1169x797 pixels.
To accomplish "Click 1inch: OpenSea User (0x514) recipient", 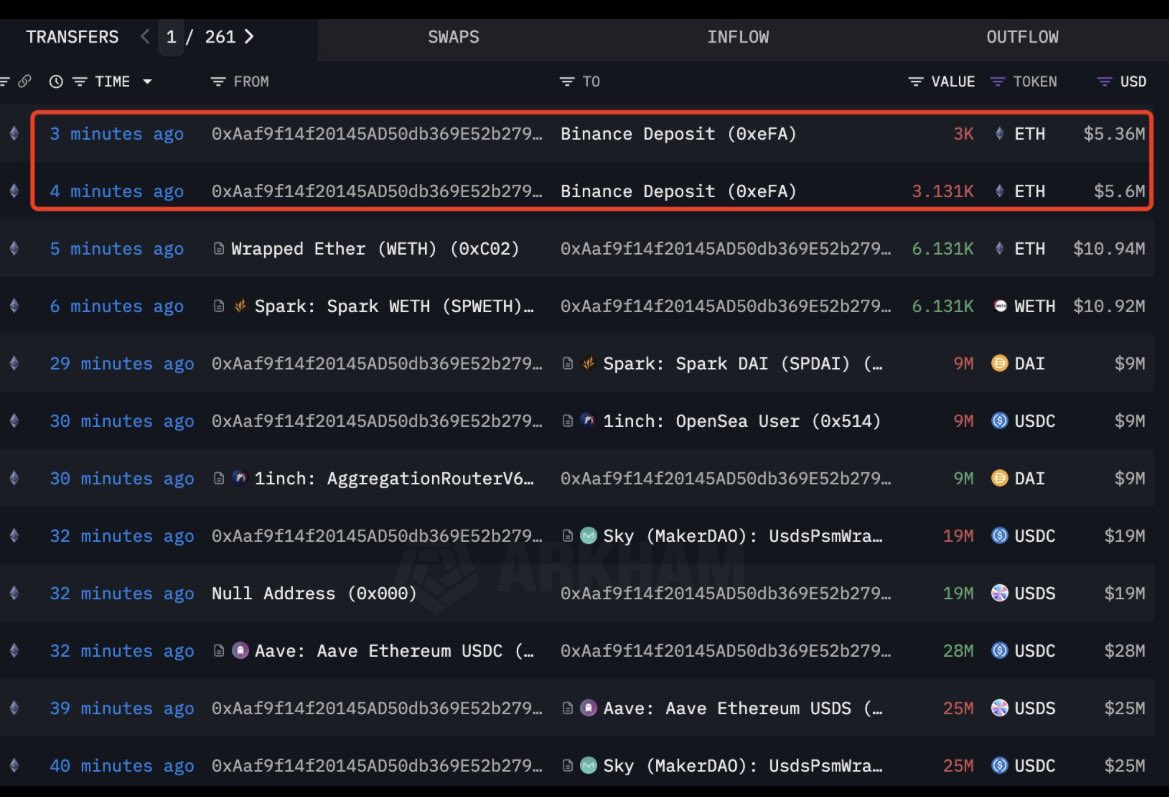I will coord(742,421).
